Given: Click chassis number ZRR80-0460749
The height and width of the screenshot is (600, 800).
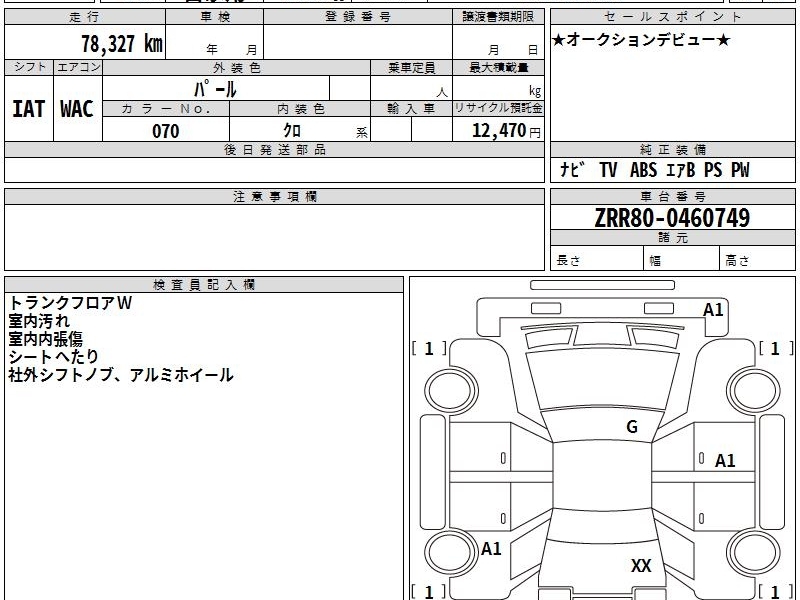Looking at the screenshot, I should [x=672, y=218].
